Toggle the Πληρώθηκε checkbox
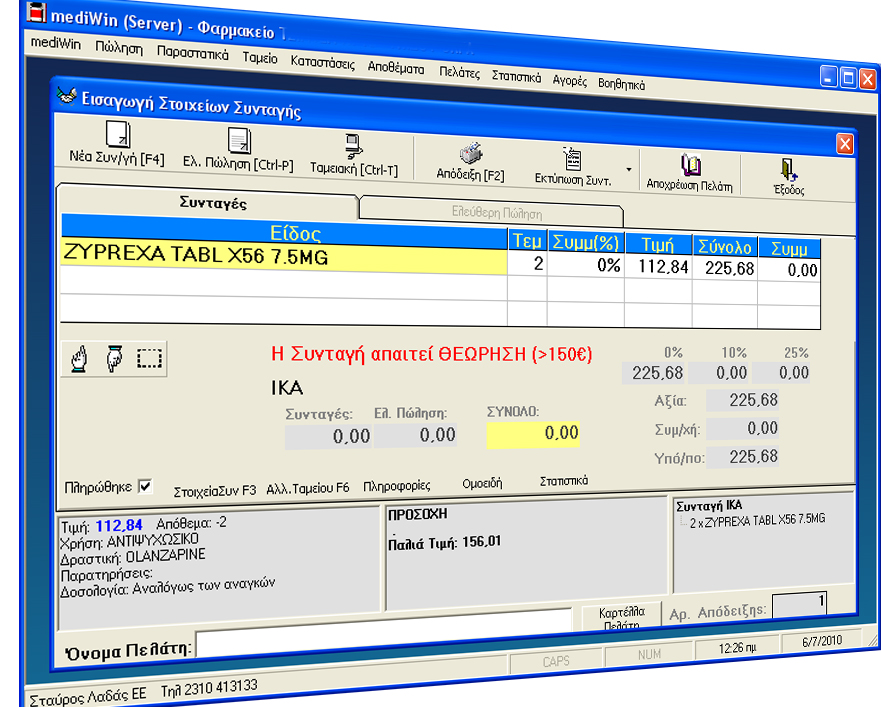Image resolution: width=882 pixels, height=707 pixels. [x=145, y=487]
